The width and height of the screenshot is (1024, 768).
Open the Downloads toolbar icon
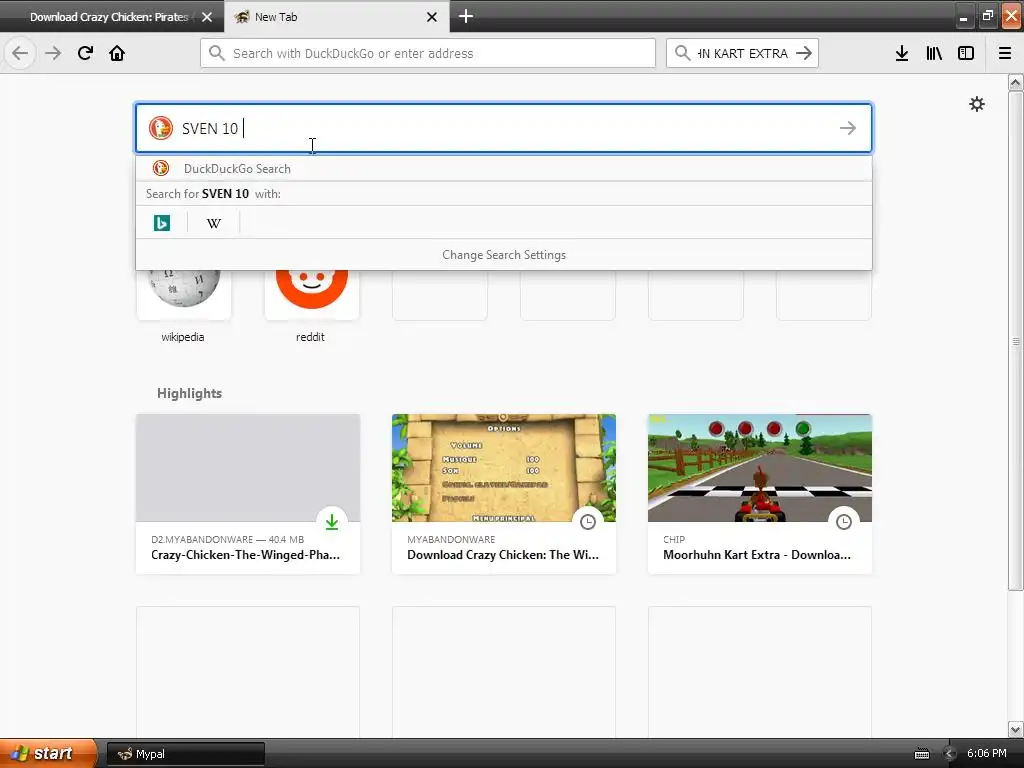(x=902, y=53)
